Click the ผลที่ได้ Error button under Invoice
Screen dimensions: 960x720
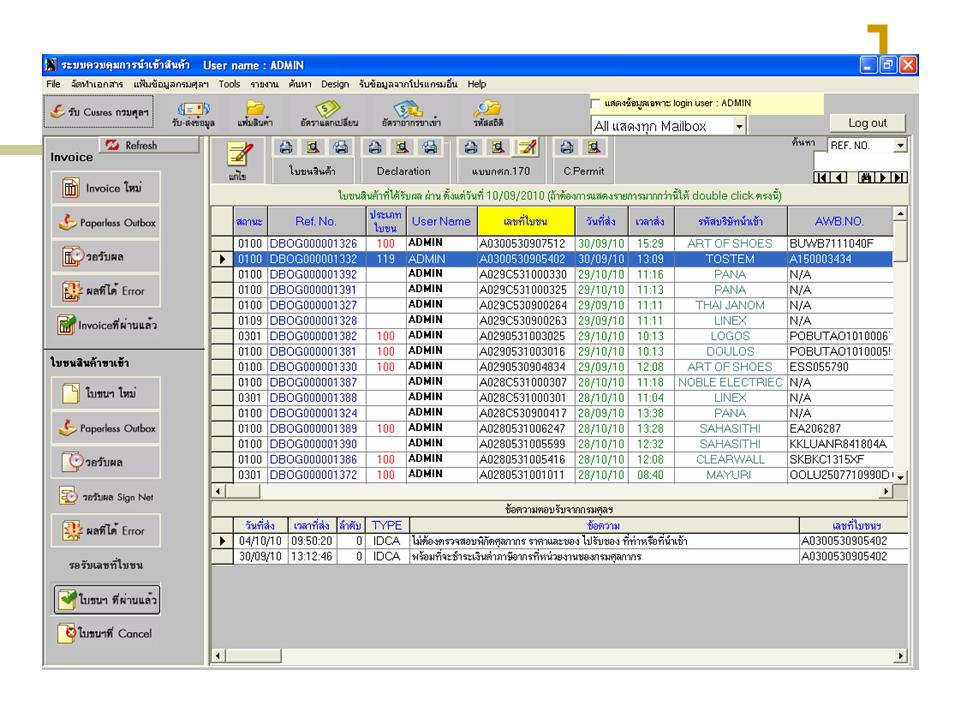tap(105, 290)
